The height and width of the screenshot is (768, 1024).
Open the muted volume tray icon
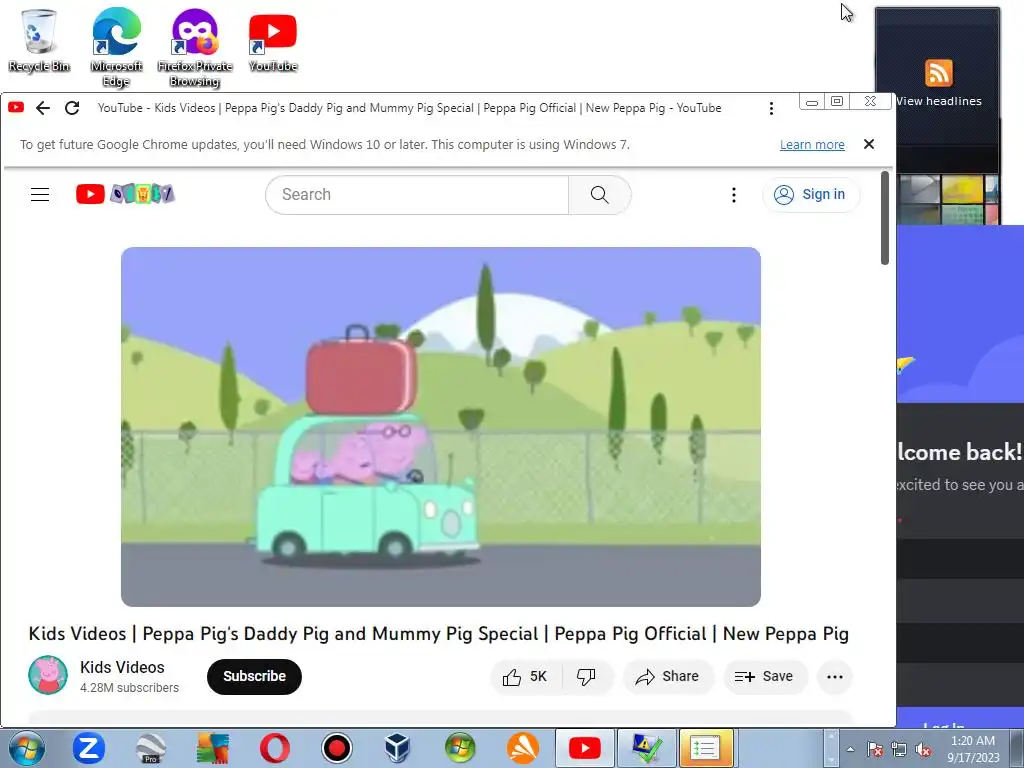[x=923, y=749]
